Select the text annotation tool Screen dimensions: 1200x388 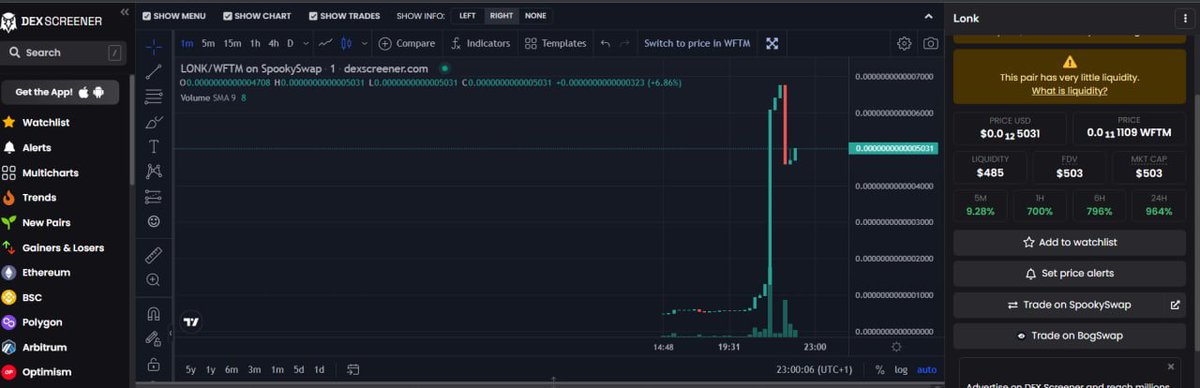tap(154, 147)
